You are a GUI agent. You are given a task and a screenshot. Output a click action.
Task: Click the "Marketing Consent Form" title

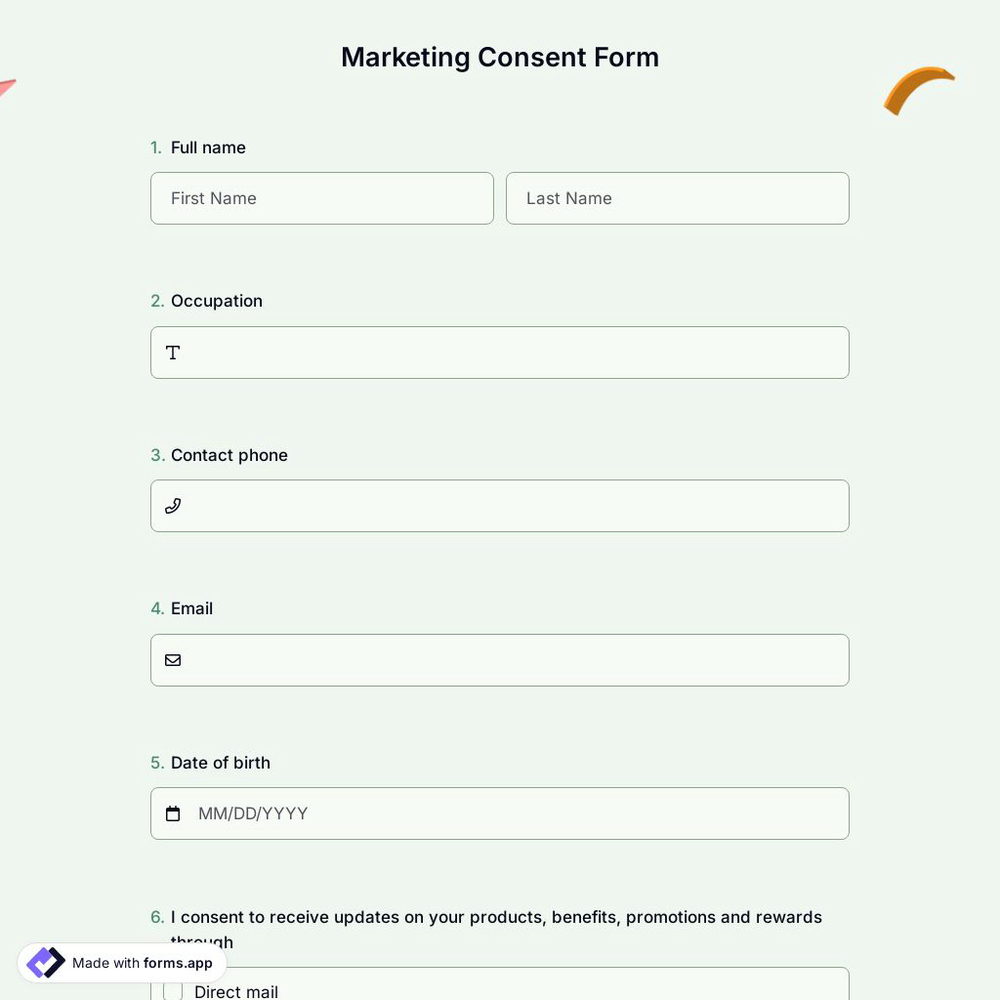coord(500,55)
